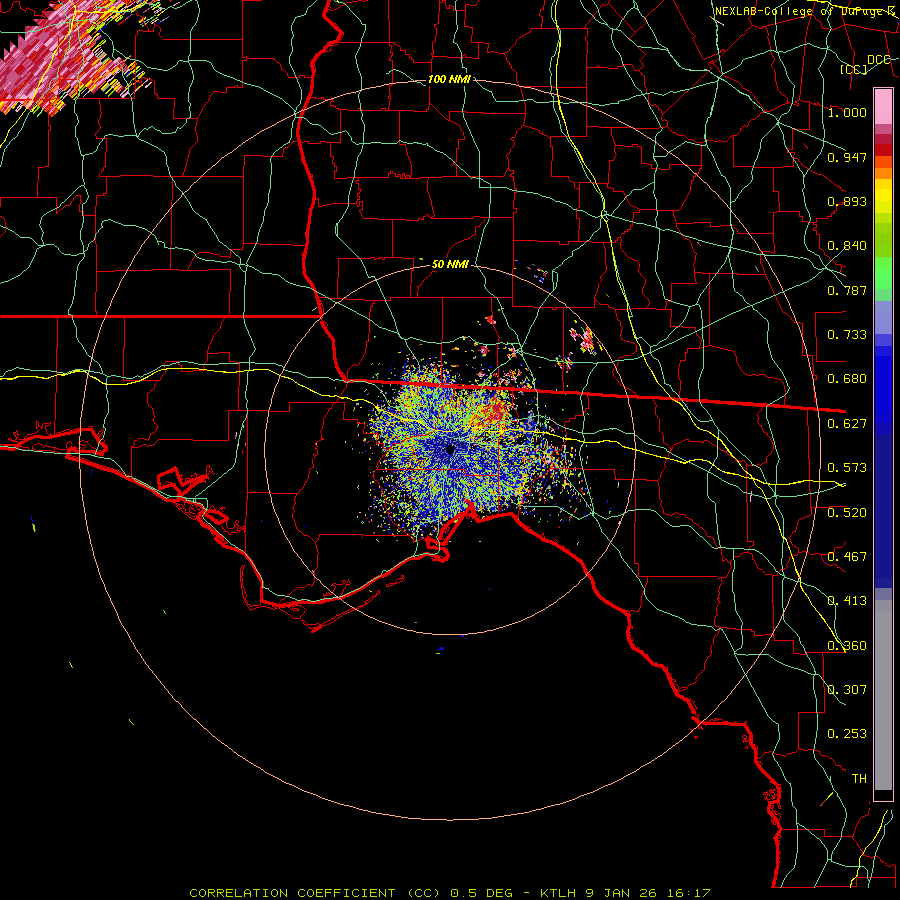Click the black KTLH radar site dot
This screenshot has width=900, height=900.
(x=451, y=449)
